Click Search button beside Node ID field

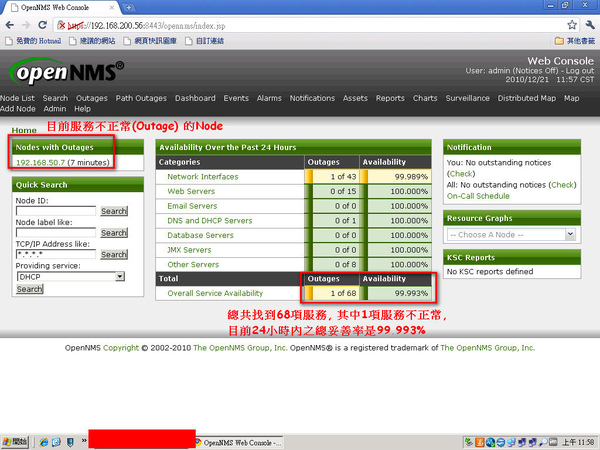[x=114, y=211]
